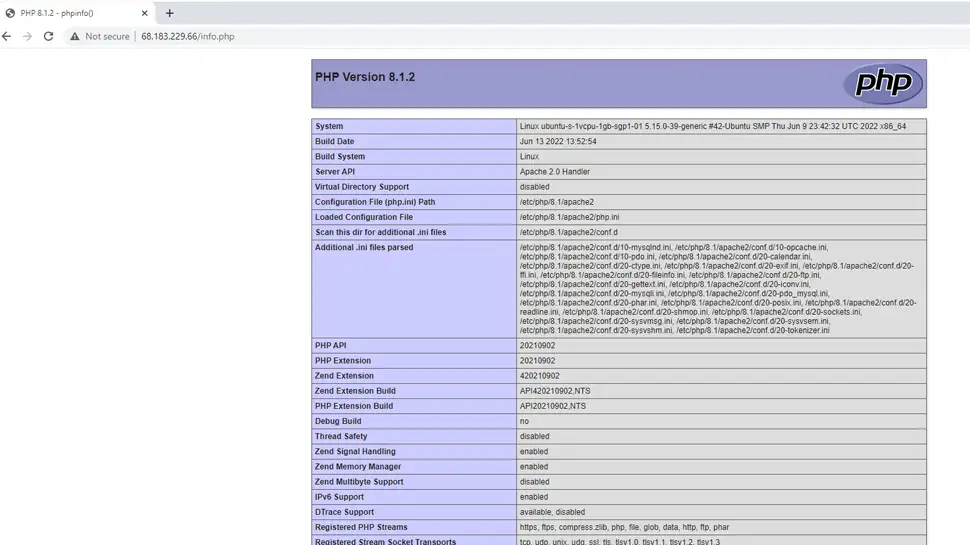Click Loaded Configuration File label

click(364, 217)
